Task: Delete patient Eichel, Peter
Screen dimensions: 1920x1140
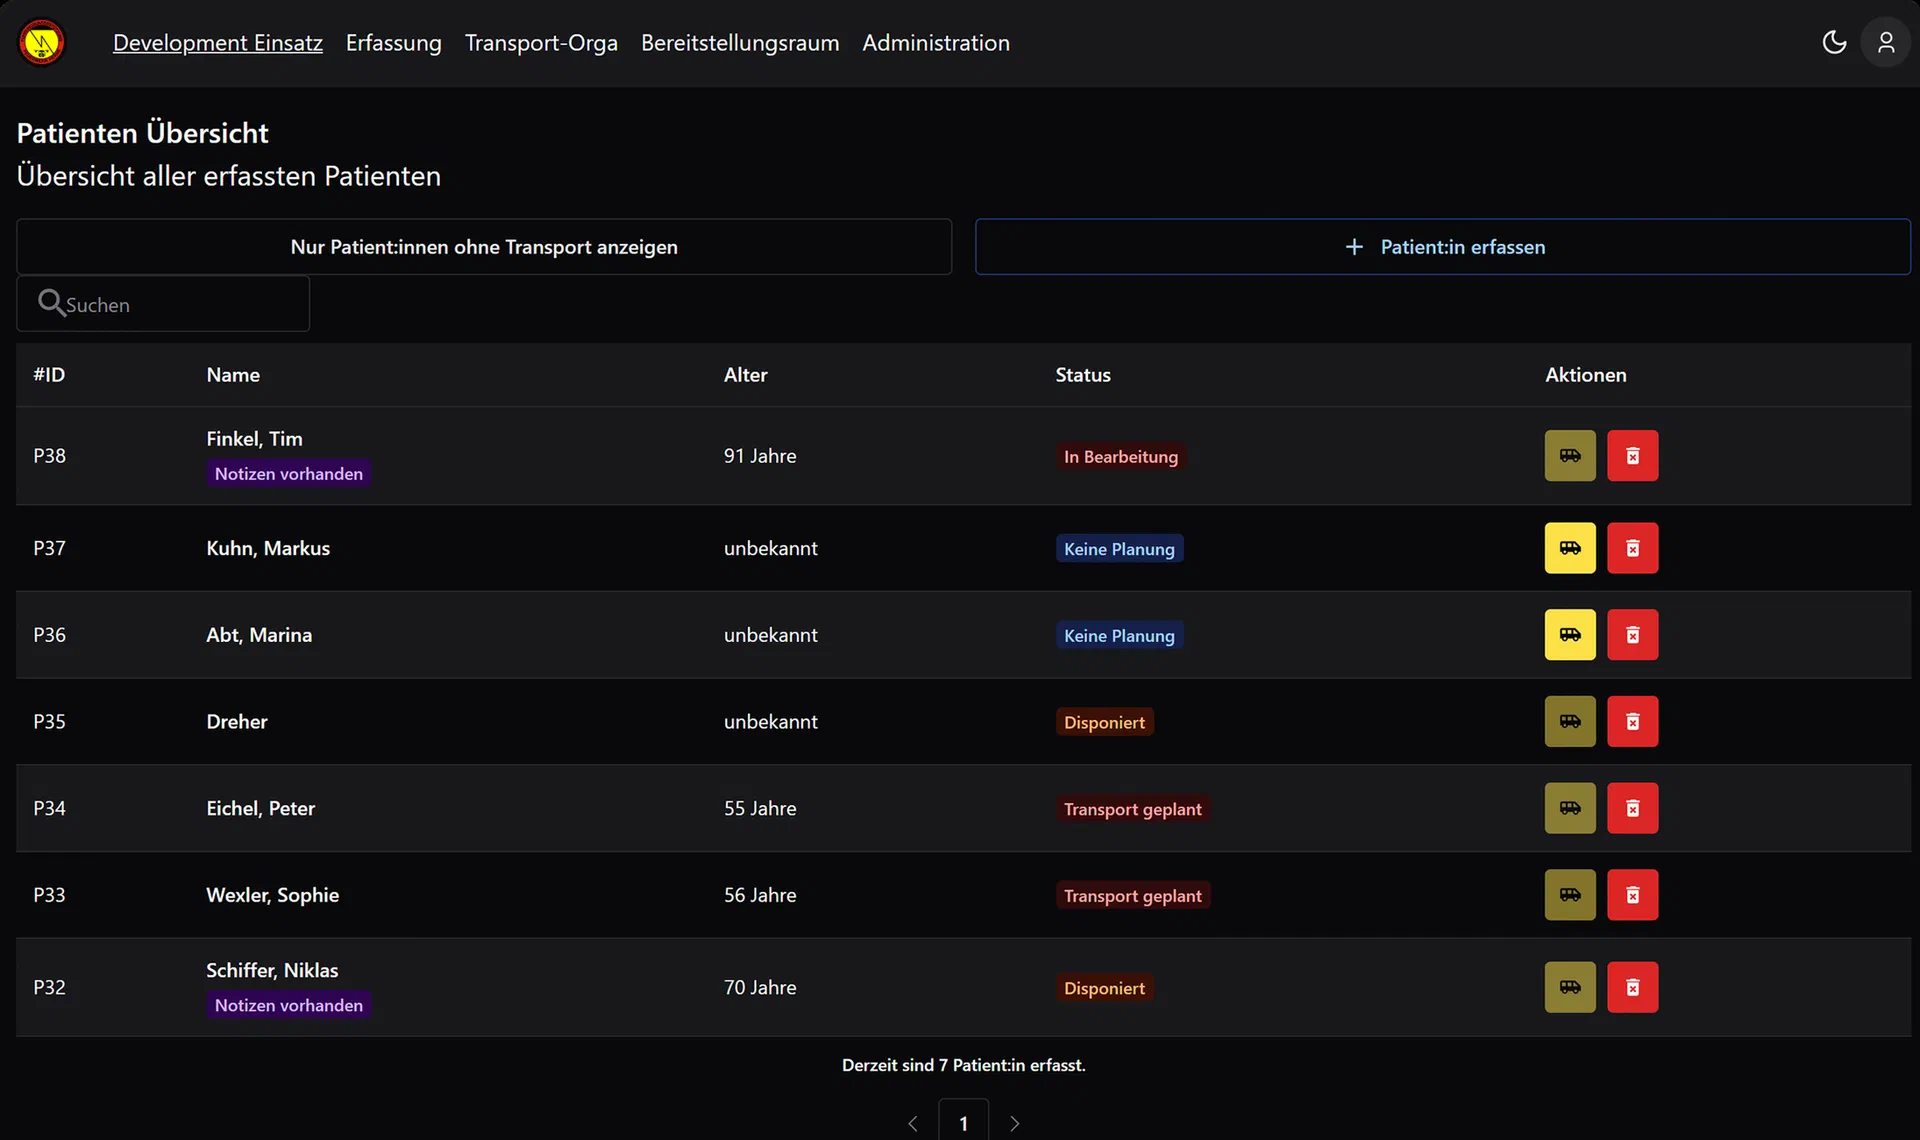Action: [x=1632, y=808]
